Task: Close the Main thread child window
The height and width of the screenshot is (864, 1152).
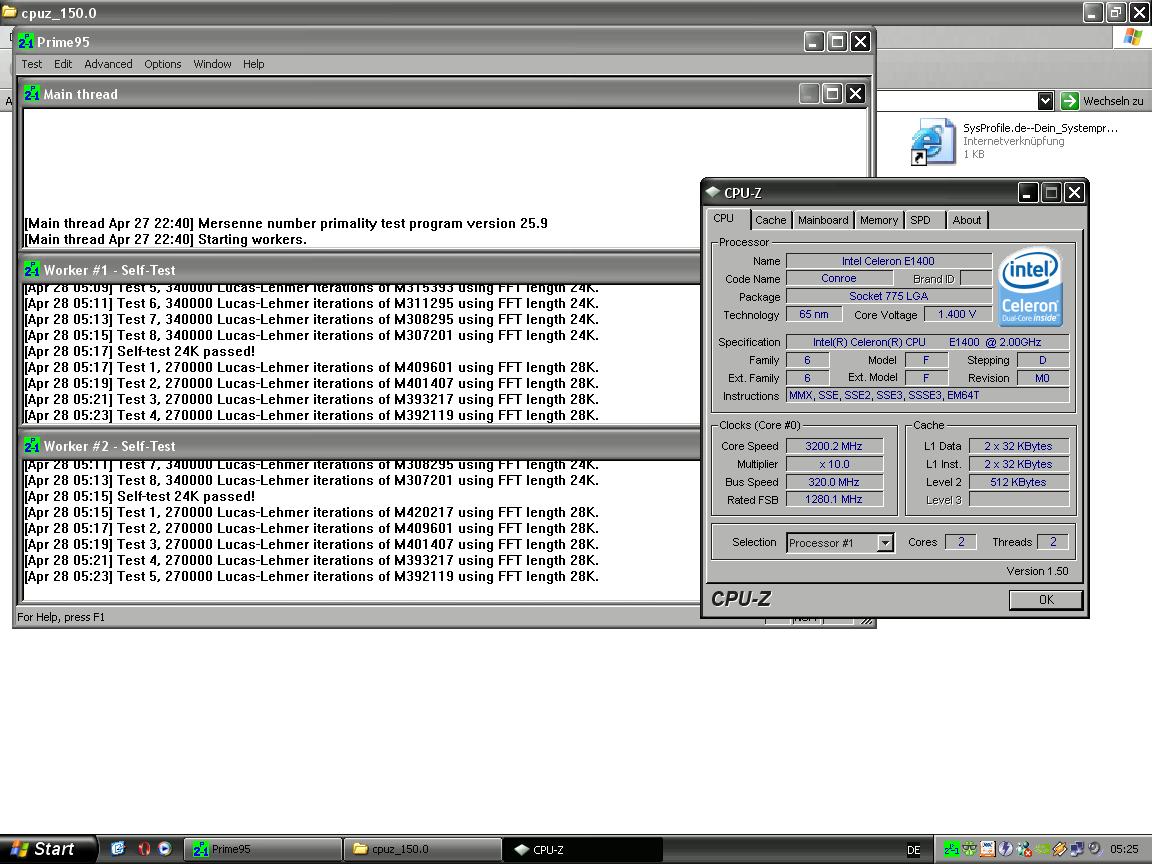Action: pyautogui.click(x=855, y=93)
